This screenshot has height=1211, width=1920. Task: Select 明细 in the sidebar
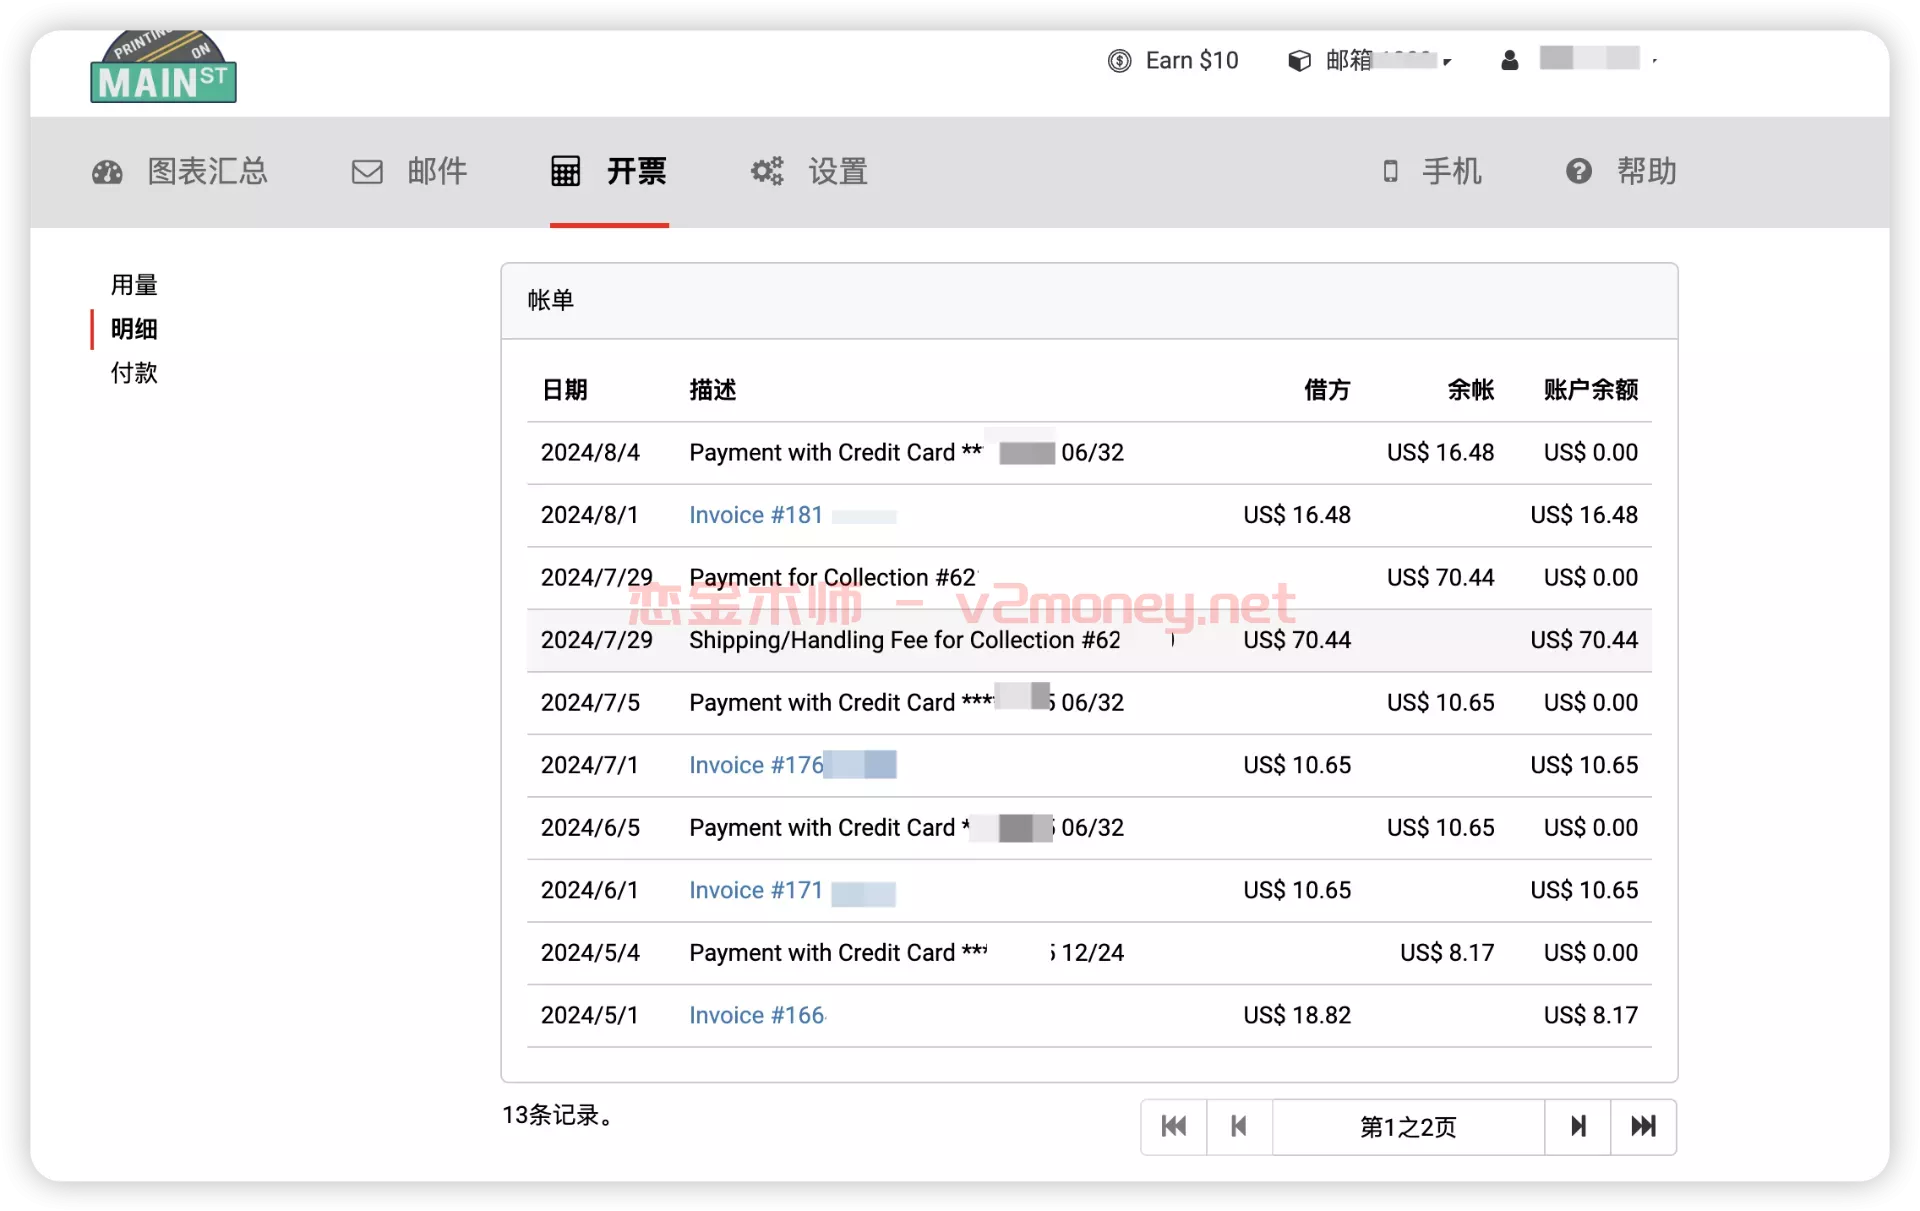click(134, 329)
